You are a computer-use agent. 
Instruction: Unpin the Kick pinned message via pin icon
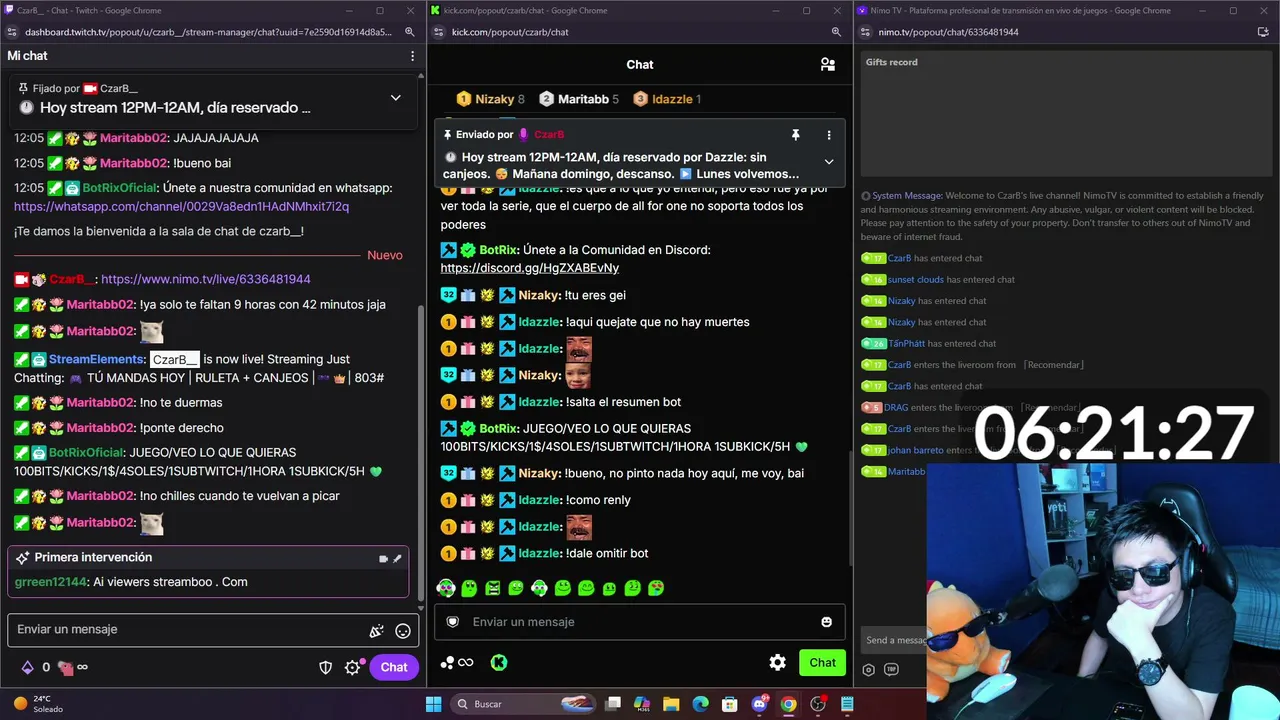point(796,135)
